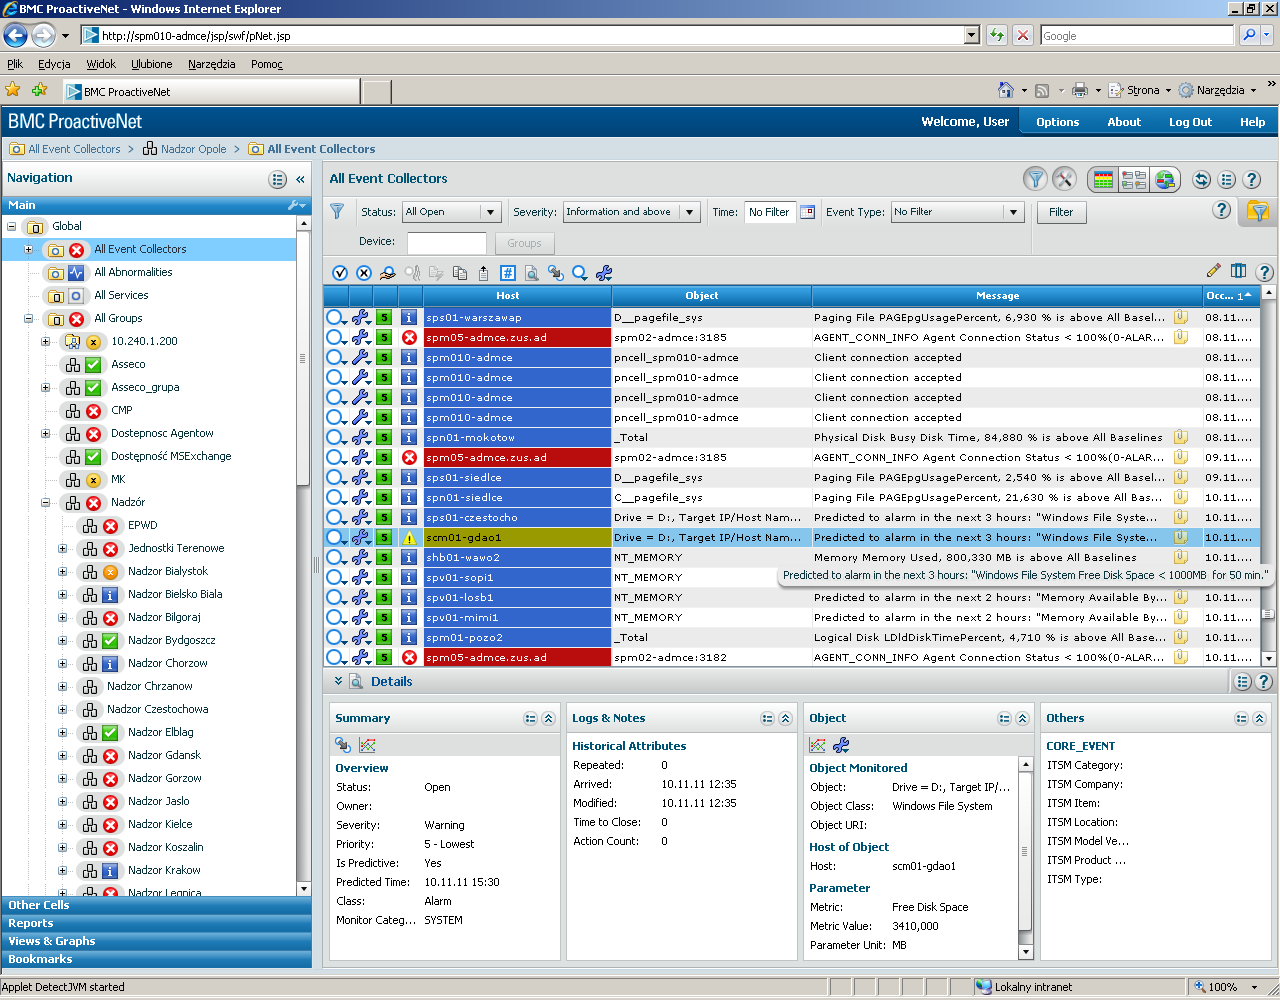Open the Options tab

pyautogui.click(x=1058, y=122)
